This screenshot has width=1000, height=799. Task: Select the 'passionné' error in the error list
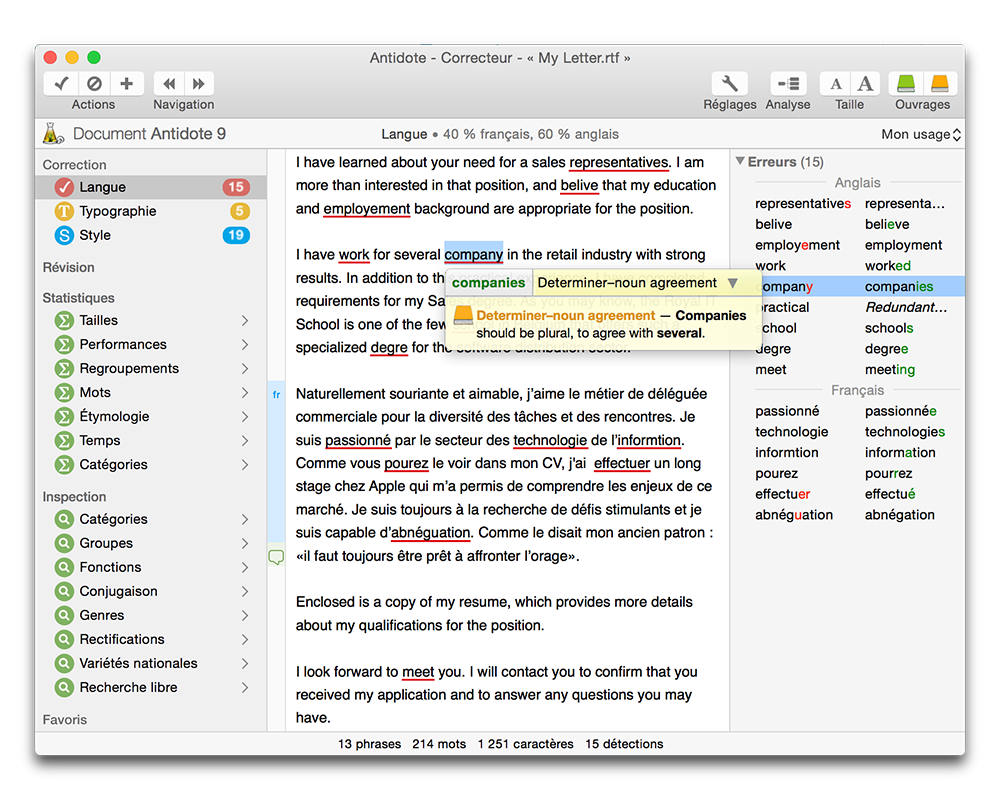848,411
